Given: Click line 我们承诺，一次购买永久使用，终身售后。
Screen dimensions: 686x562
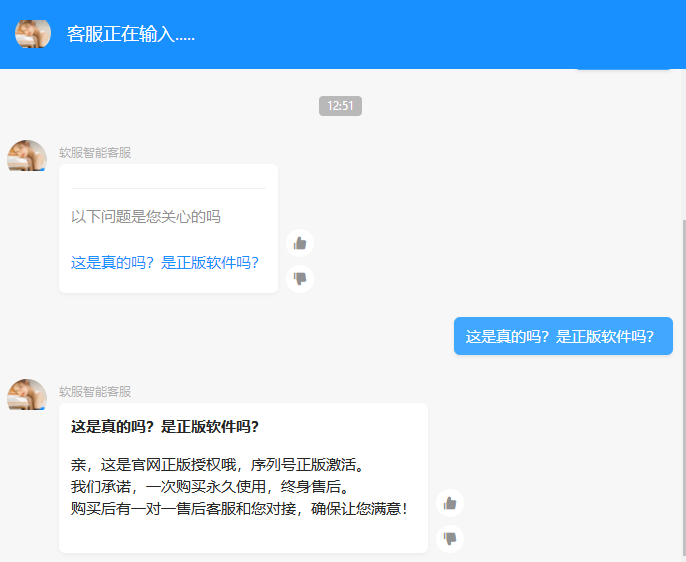Looking at the screenshot, I should pyautogui.click(x=210, y=486).
